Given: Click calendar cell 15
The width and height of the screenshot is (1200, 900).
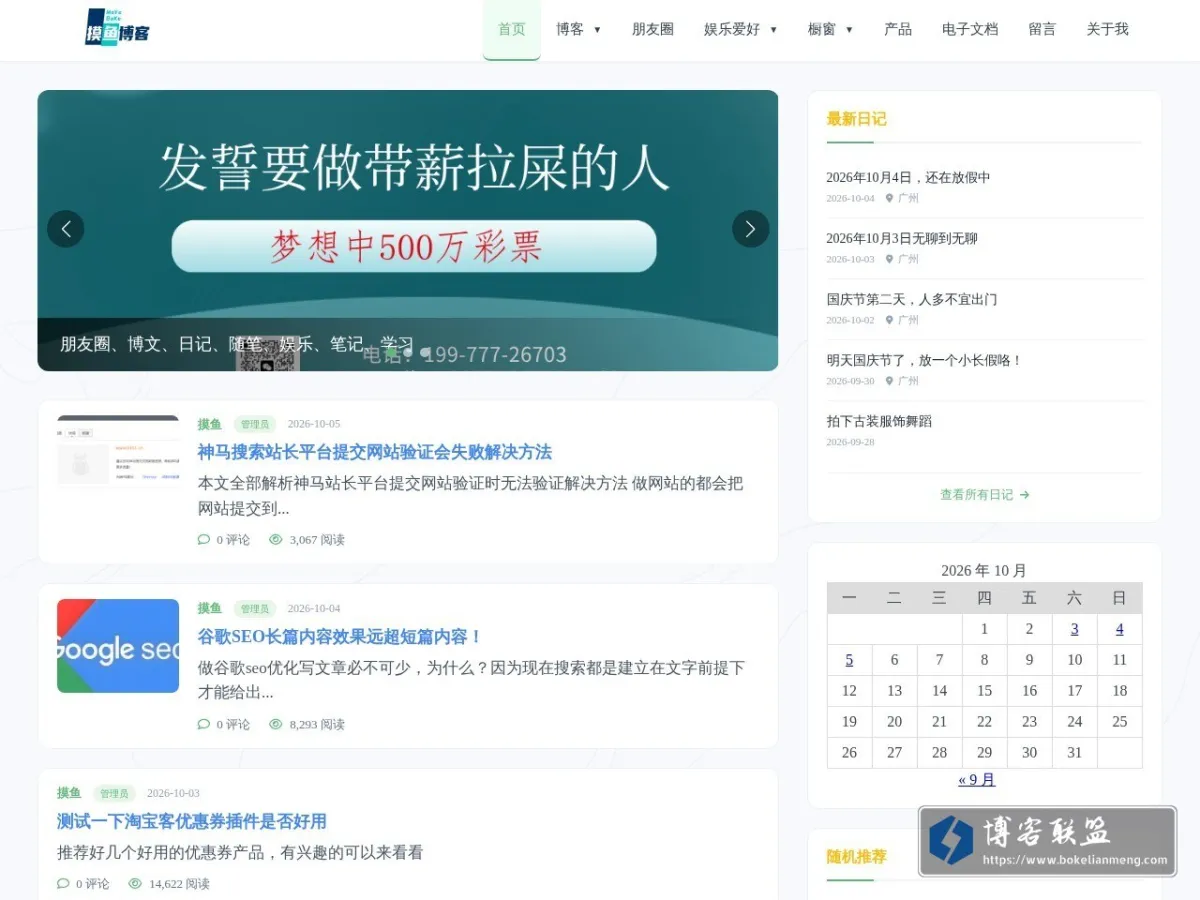Looking at the screenshot, I should 984,691.
